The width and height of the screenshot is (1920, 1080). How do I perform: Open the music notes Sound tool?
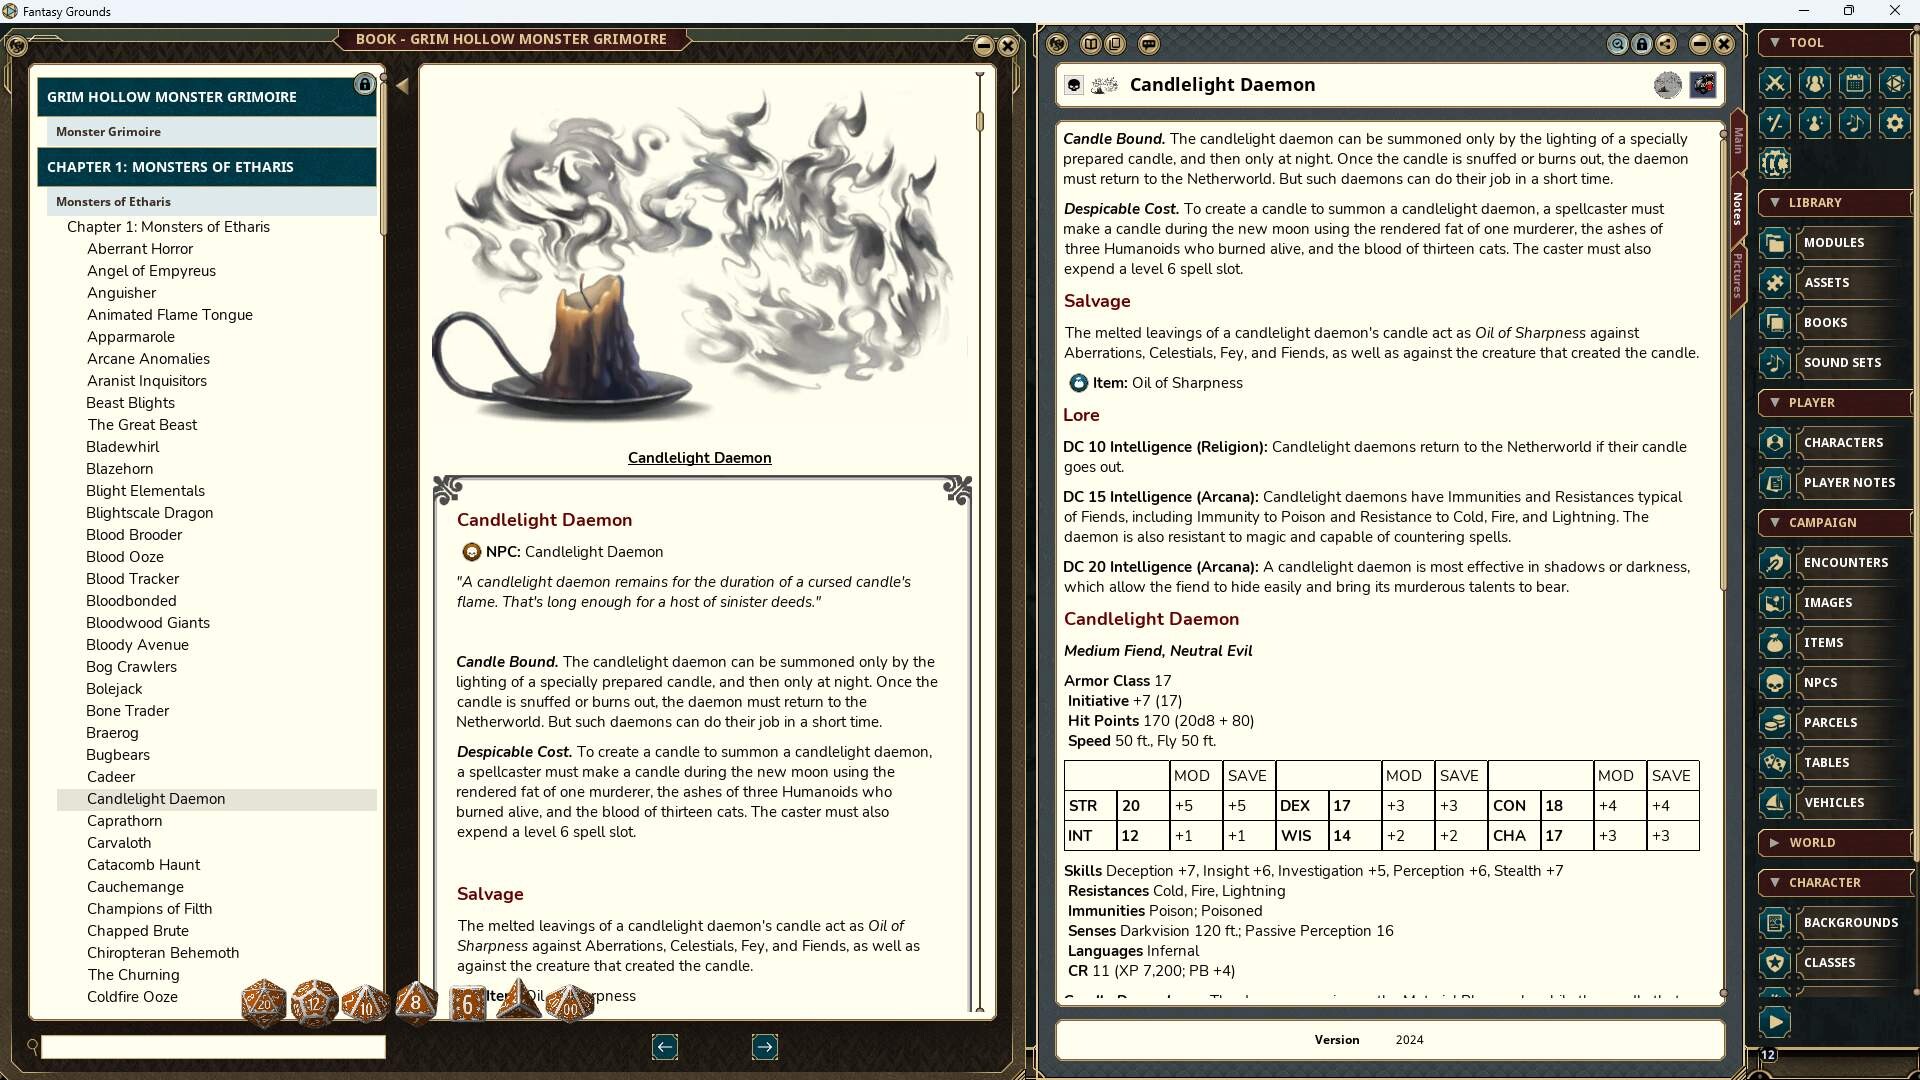[x=1855, y=123]
